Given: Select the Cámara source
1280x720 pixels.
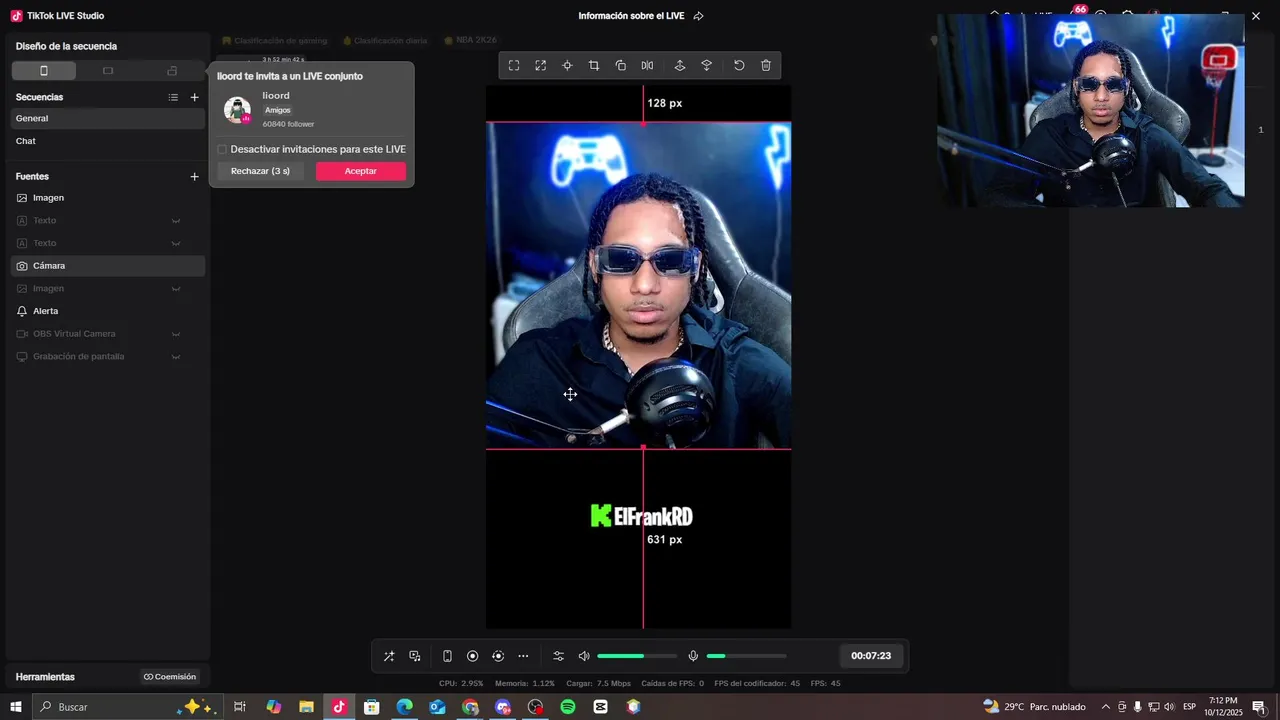Looking at the screenshot, I should click(x=108, y=266).
